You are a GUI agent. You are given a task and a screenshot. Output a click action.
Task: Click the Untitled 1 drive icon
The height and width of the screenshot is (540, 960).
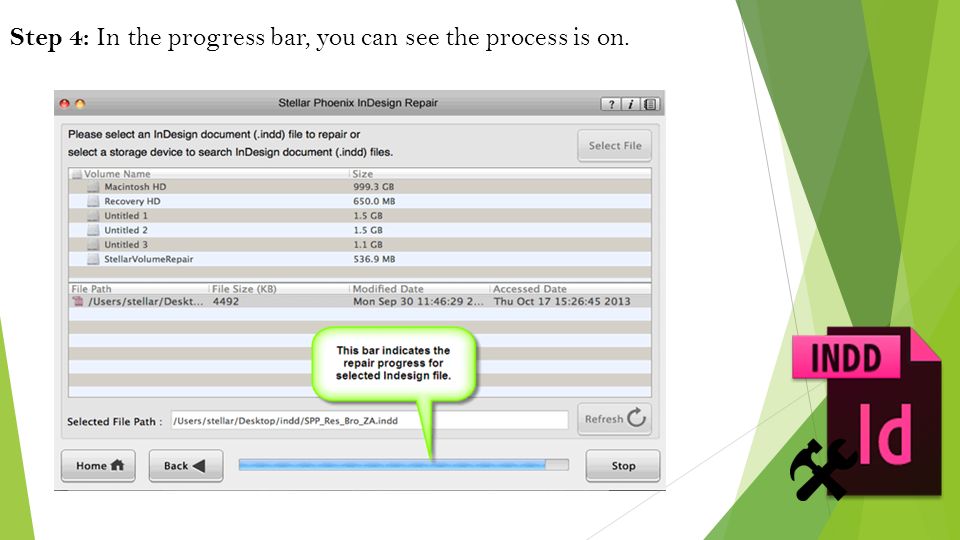[x=92, y=216]
